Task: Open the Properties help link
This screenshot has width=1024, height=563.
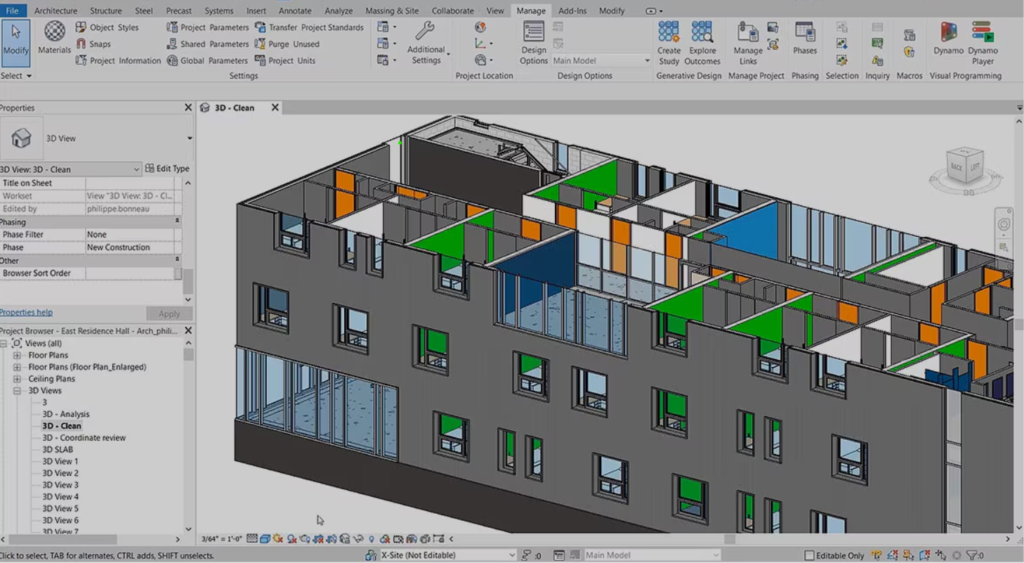Action: pos(26,312)
